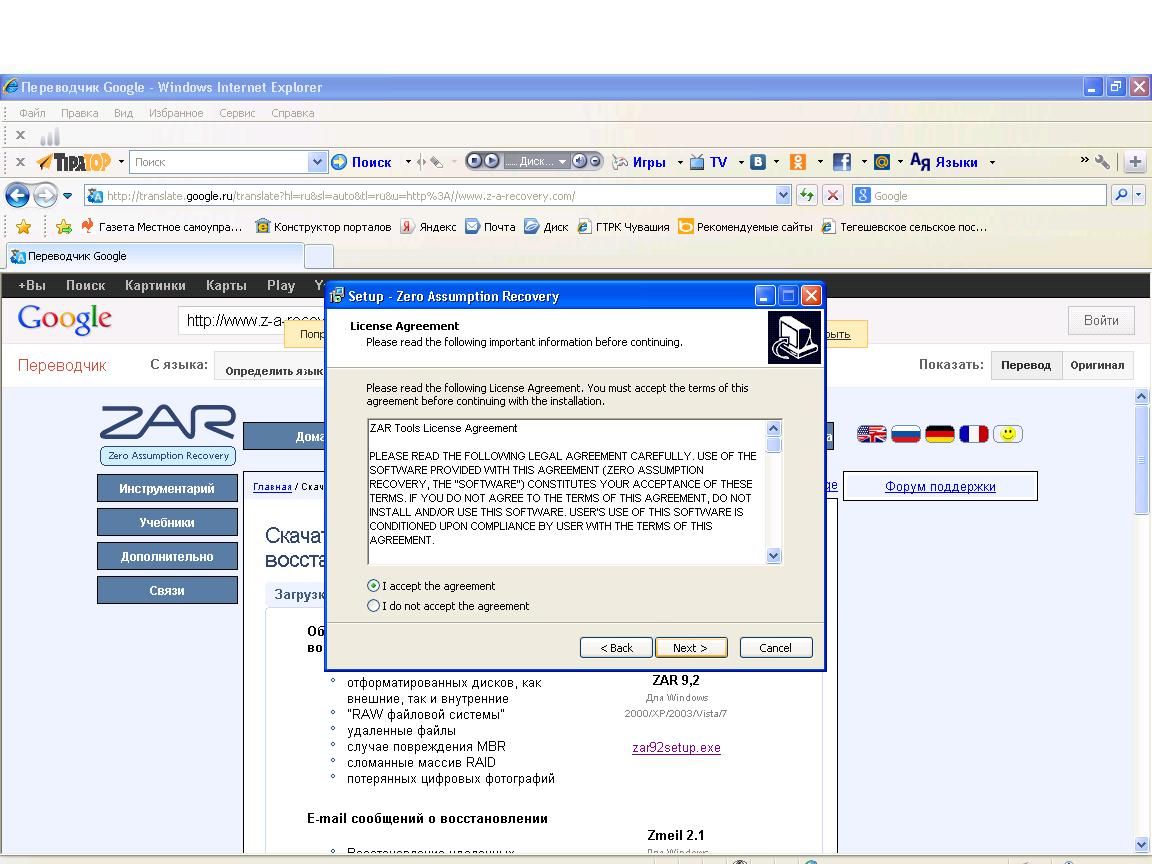Click the blue Поиск search icon

[x=339, y=162]
